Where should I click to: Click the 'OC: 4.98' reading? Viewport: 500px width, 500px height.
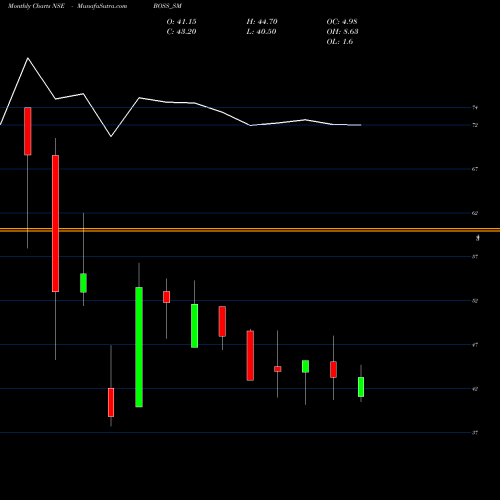pos(342,22)
